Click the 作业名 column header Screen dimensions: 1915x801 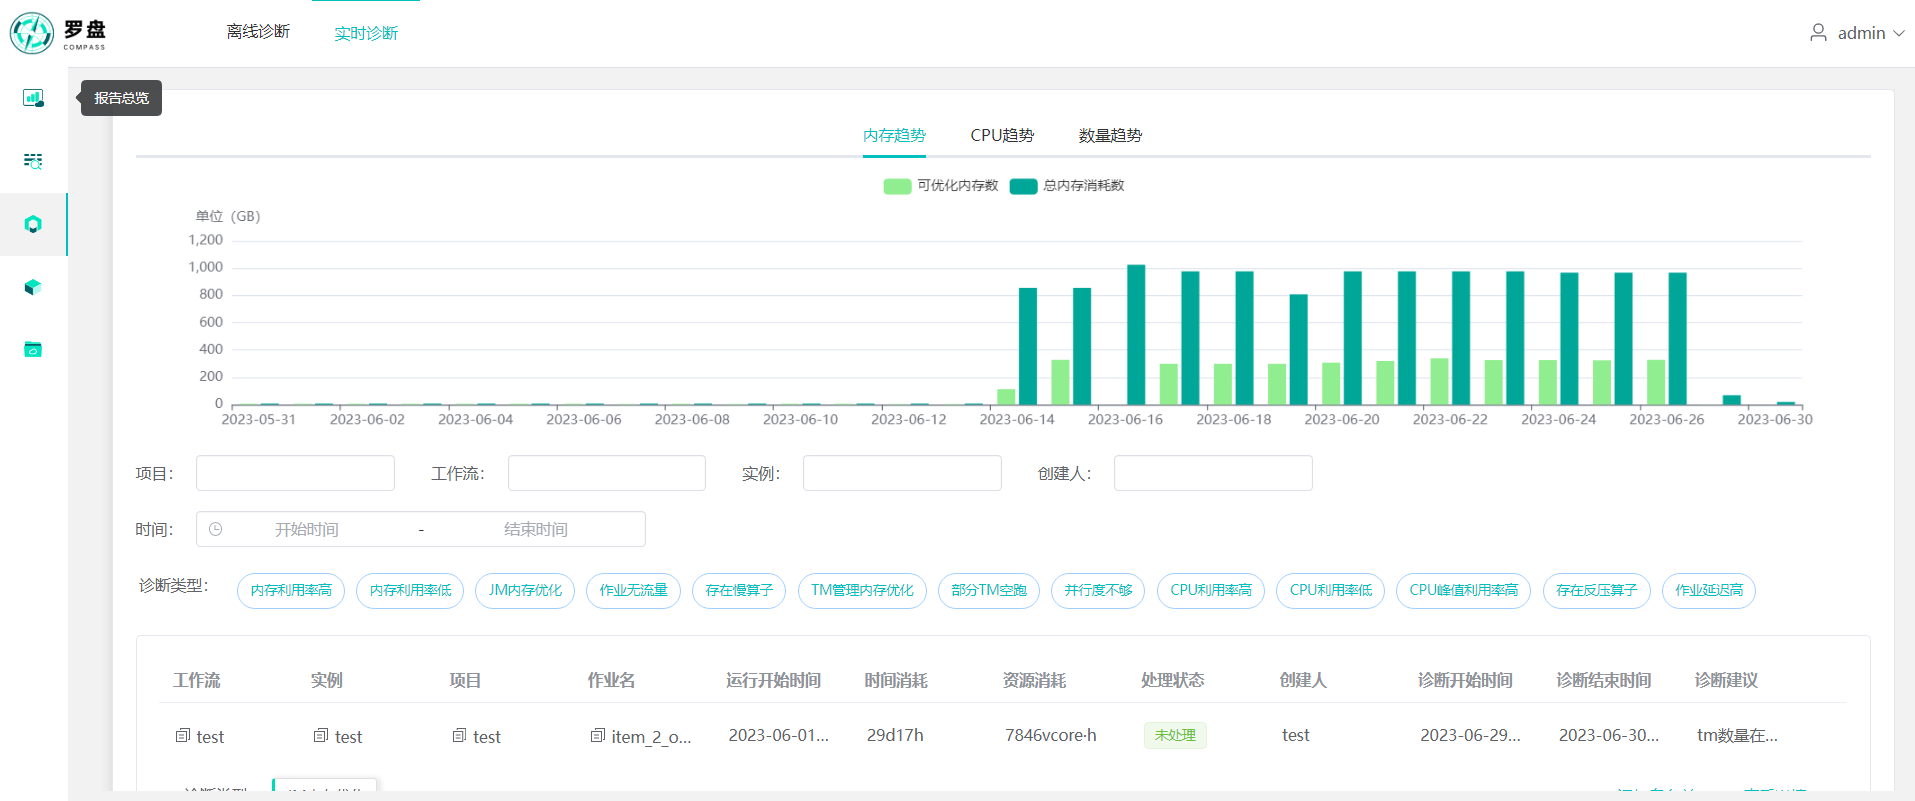coord(611,680)
